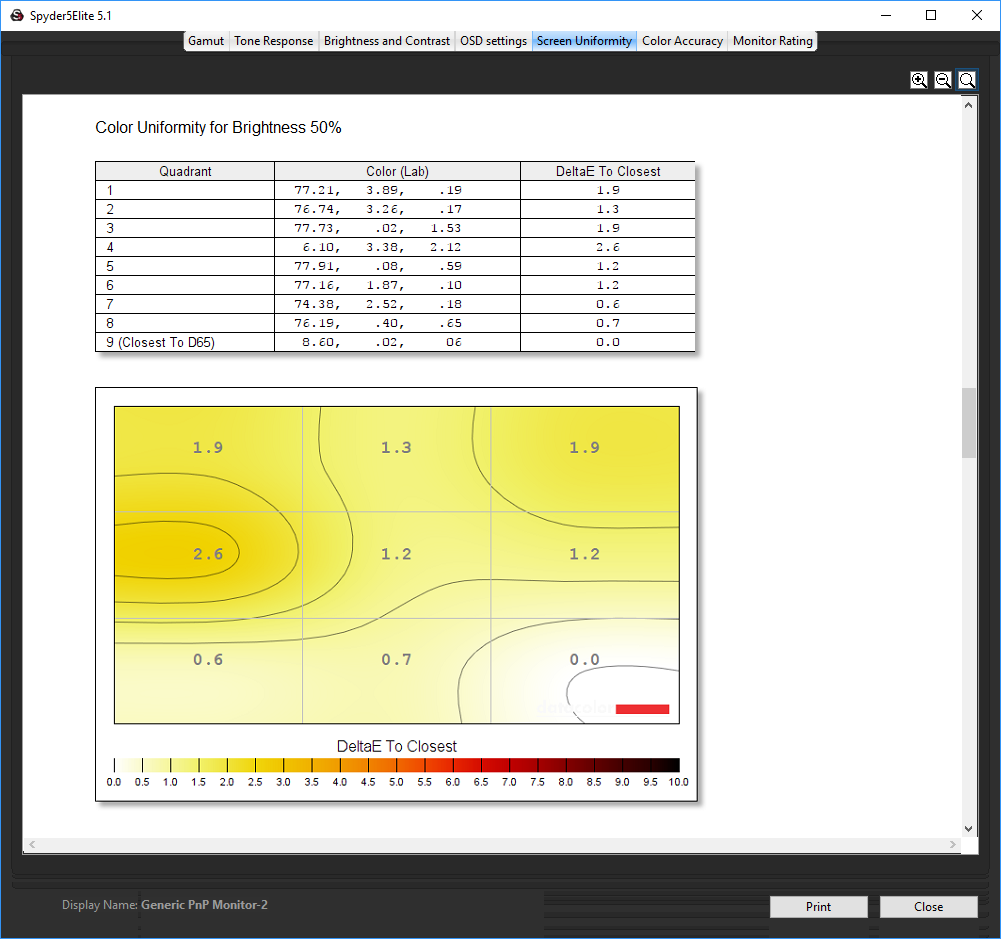
Task: Click the 0.6 label on the uniformity map
Action: [208, 659]
